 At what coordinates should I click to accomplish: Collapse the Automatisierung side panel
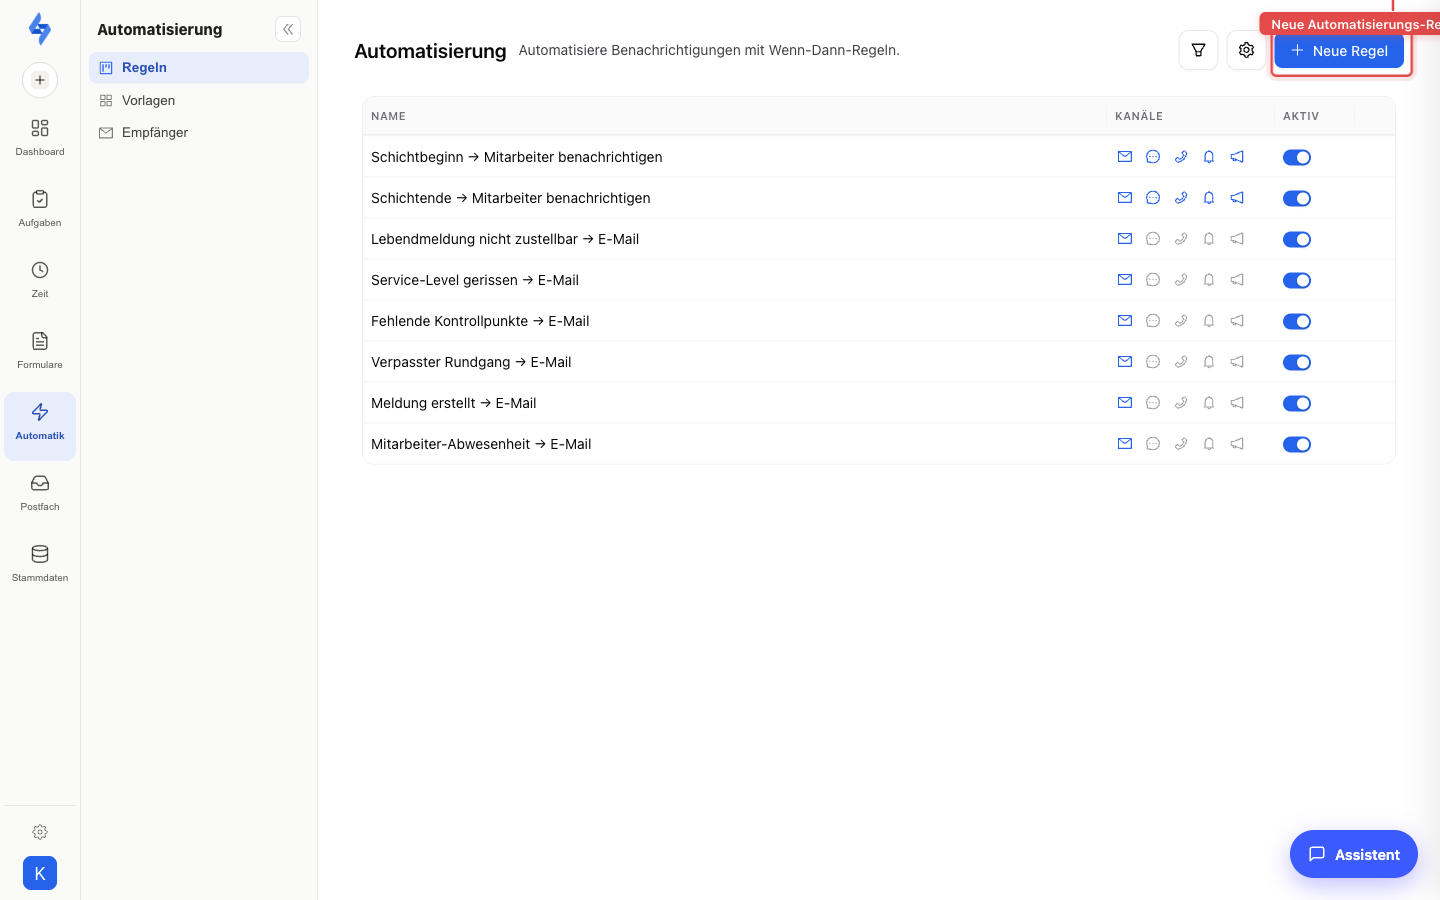pyautogui.click(x=288, y=29)
